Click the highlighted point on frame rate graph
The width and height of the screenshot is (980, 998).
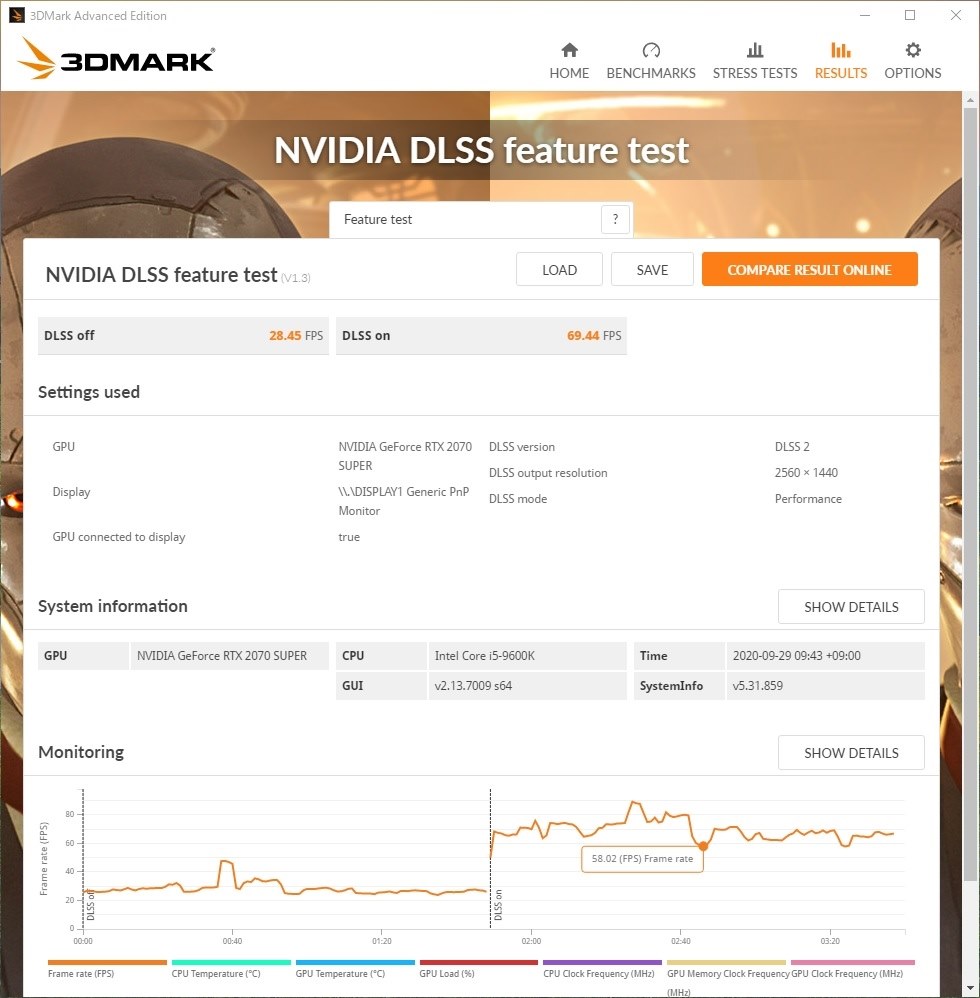pyautogui.click(x=703, y=846)
